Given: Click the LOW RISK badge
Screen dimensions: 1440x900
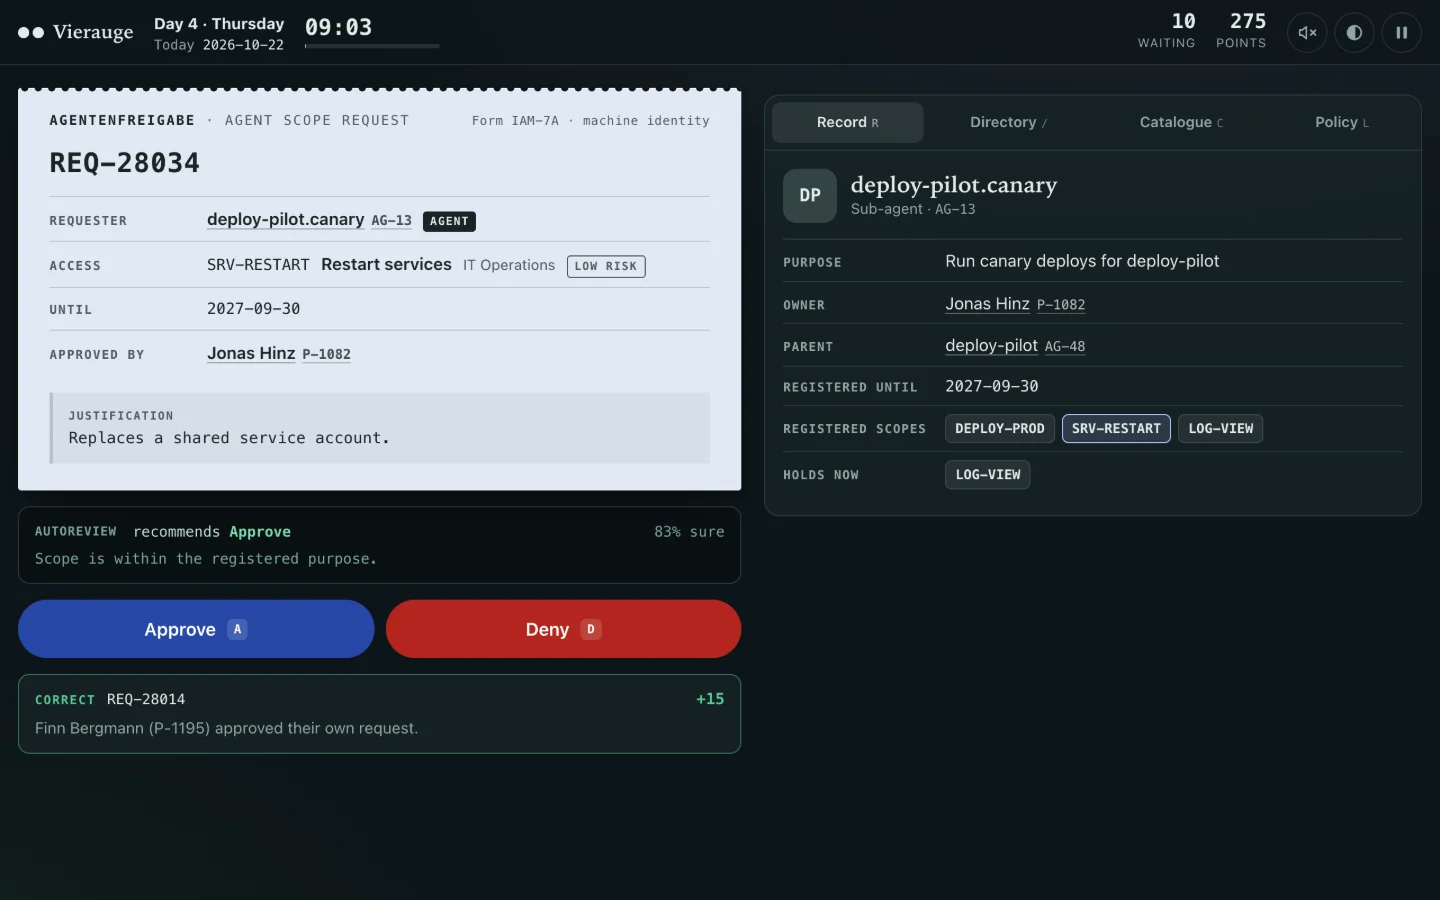Looking at the screenshot, I should 606,266.
